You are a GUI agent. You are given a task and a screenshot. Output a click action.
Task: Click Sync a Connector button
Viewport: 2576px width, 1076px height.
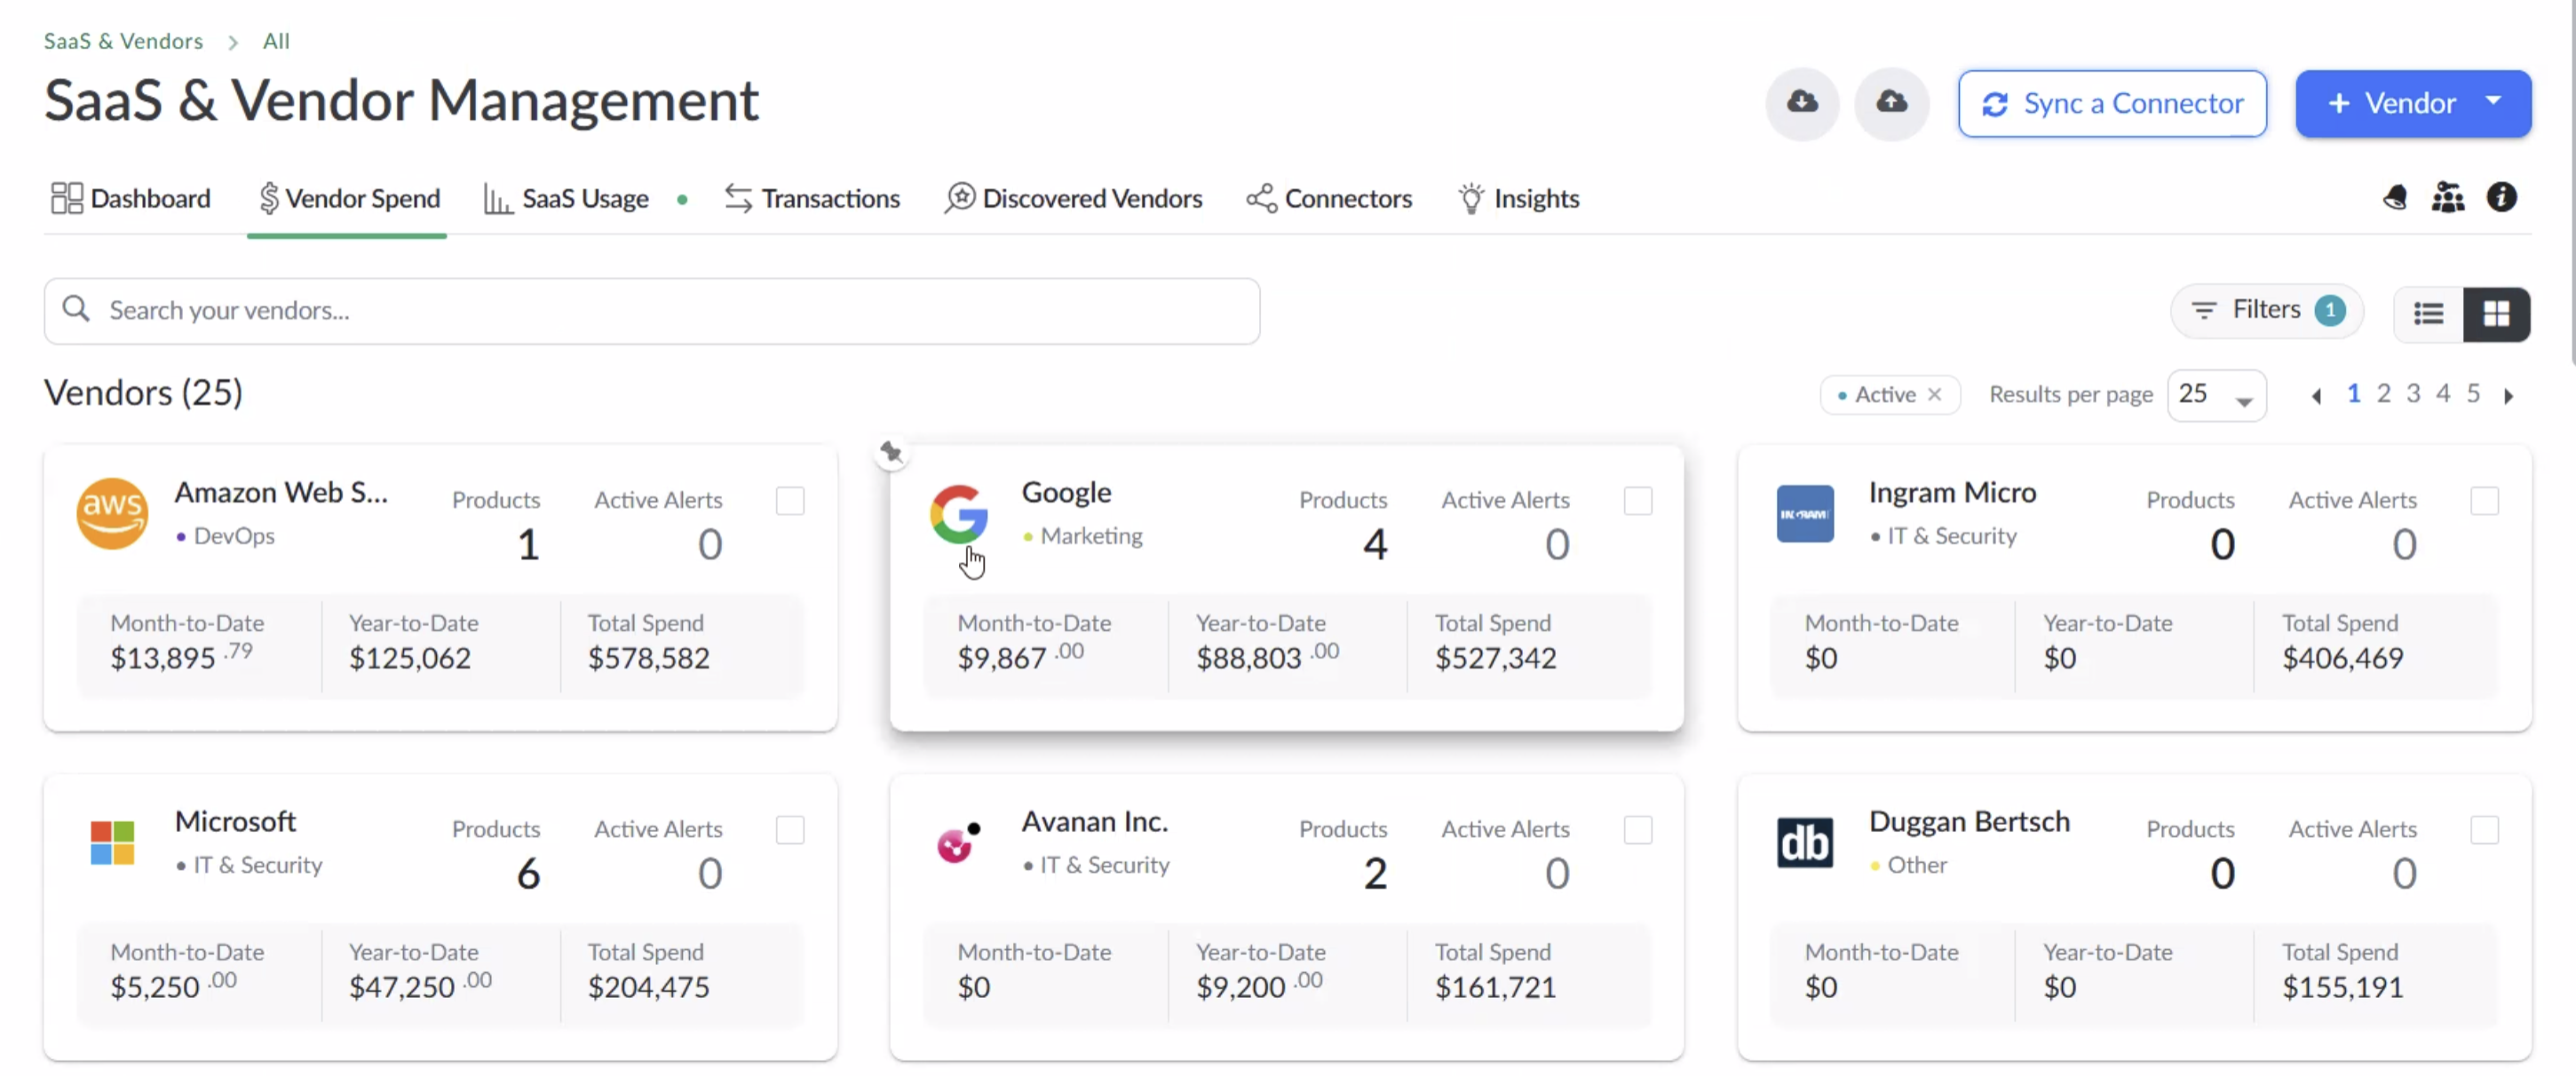pyautogui.click(x=2112, y=103)
